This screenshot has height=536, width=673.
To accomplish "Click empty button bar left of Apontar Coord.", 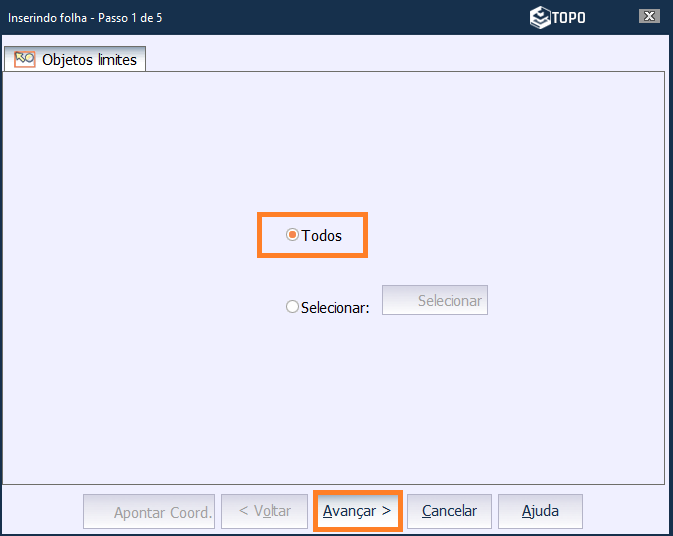I will tap(40, 511).
